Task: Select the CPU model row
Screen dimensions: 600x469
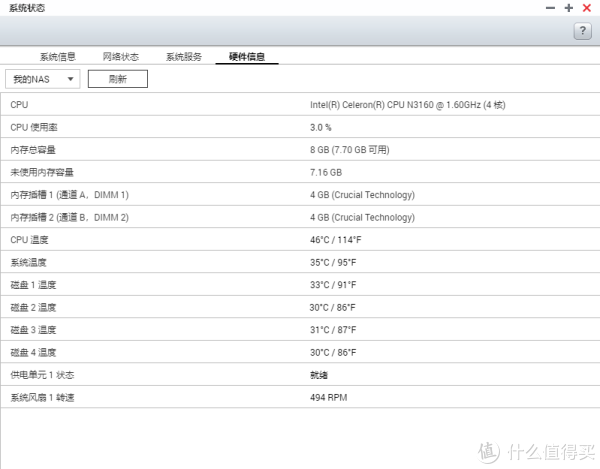Action: coord(300,104)
